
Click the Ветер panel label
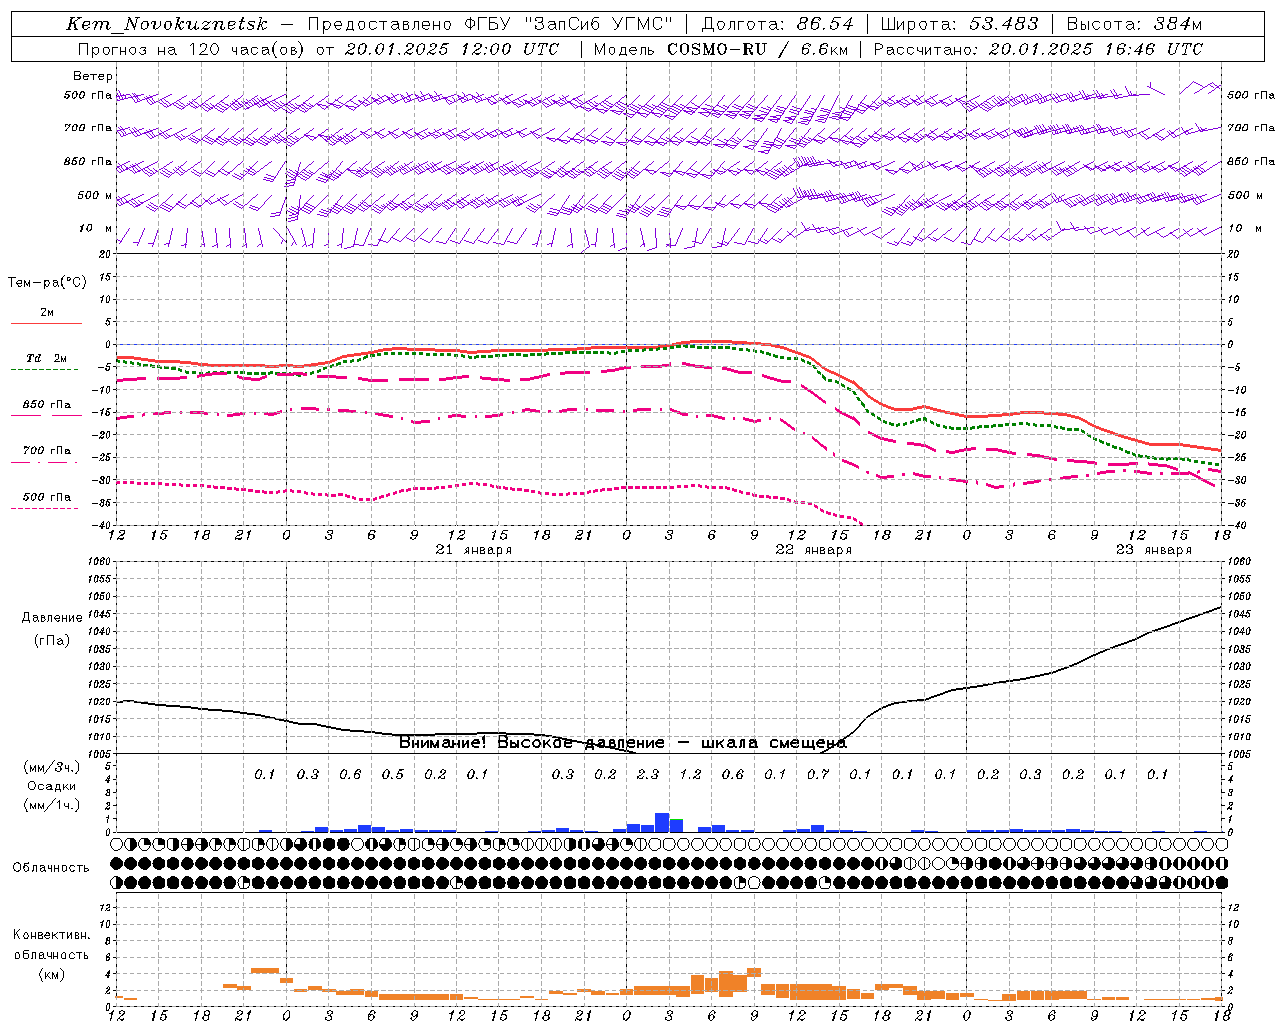point(93,76)
